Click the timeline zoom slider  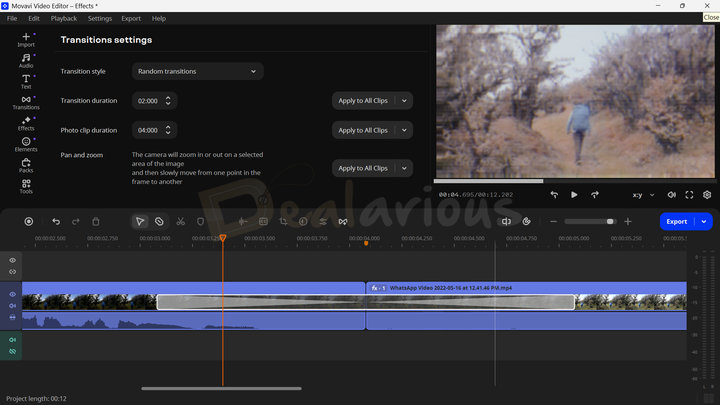(590, 221)
